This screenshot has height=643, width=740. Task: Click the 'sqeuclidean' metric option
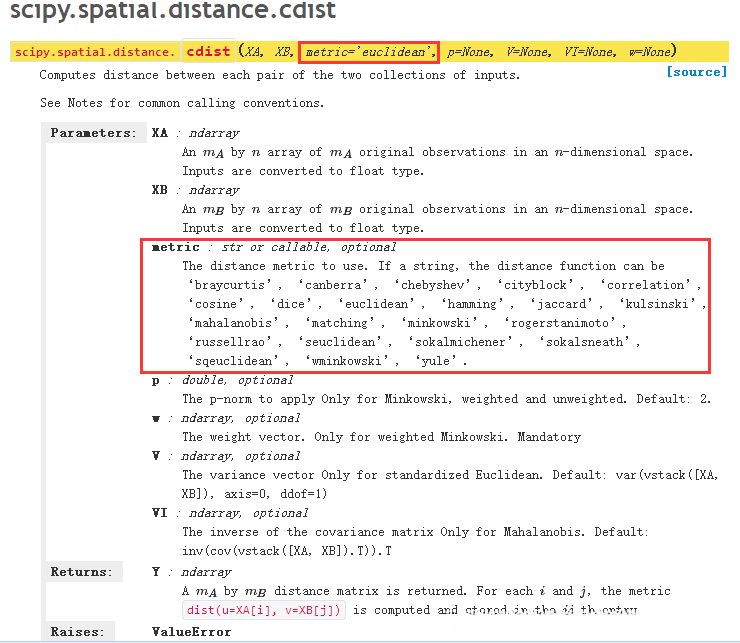tap(234, 361)
